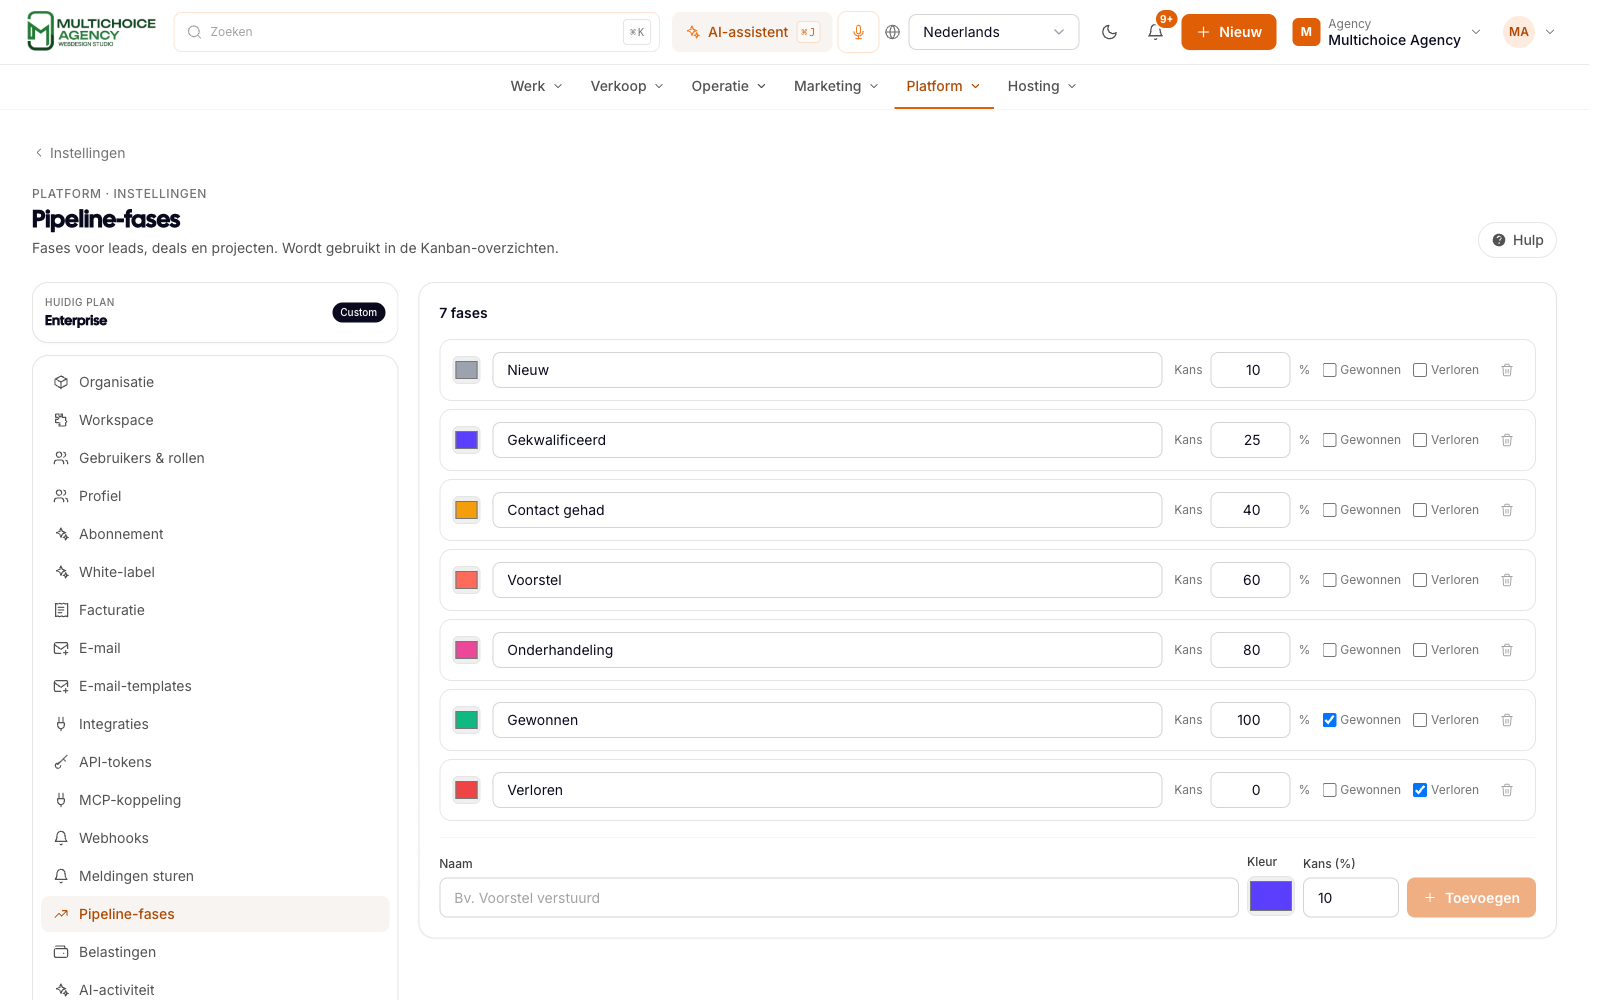Check Verloren for the Contact gehad phase

coord(1420,510)
